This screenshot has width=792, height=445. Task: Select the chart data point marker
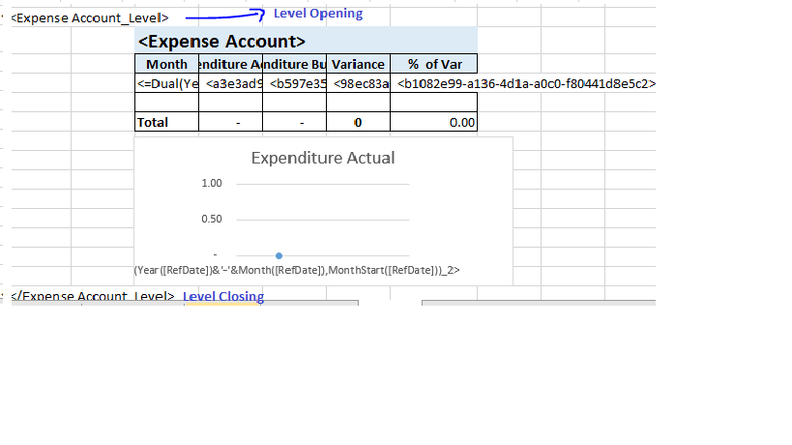coord(279,256)
